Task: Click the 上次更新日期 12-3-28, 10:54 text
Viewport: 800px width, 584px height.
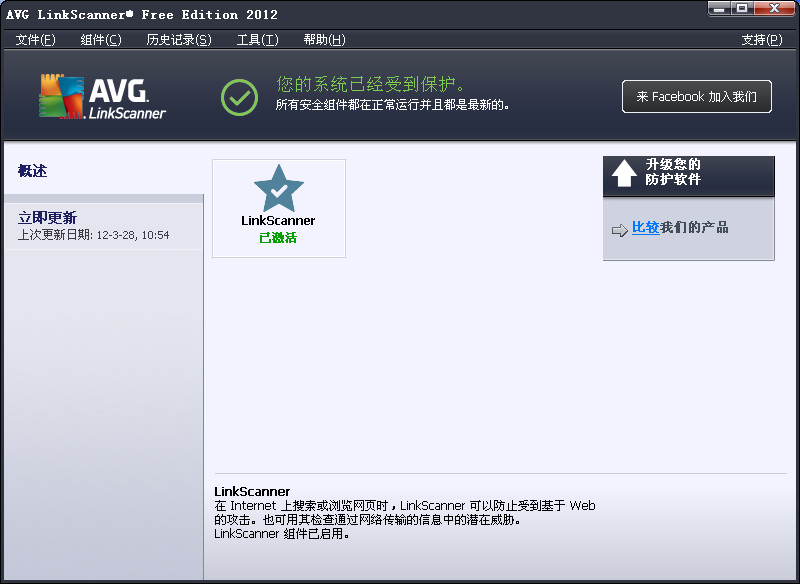Action: (93, 235)
